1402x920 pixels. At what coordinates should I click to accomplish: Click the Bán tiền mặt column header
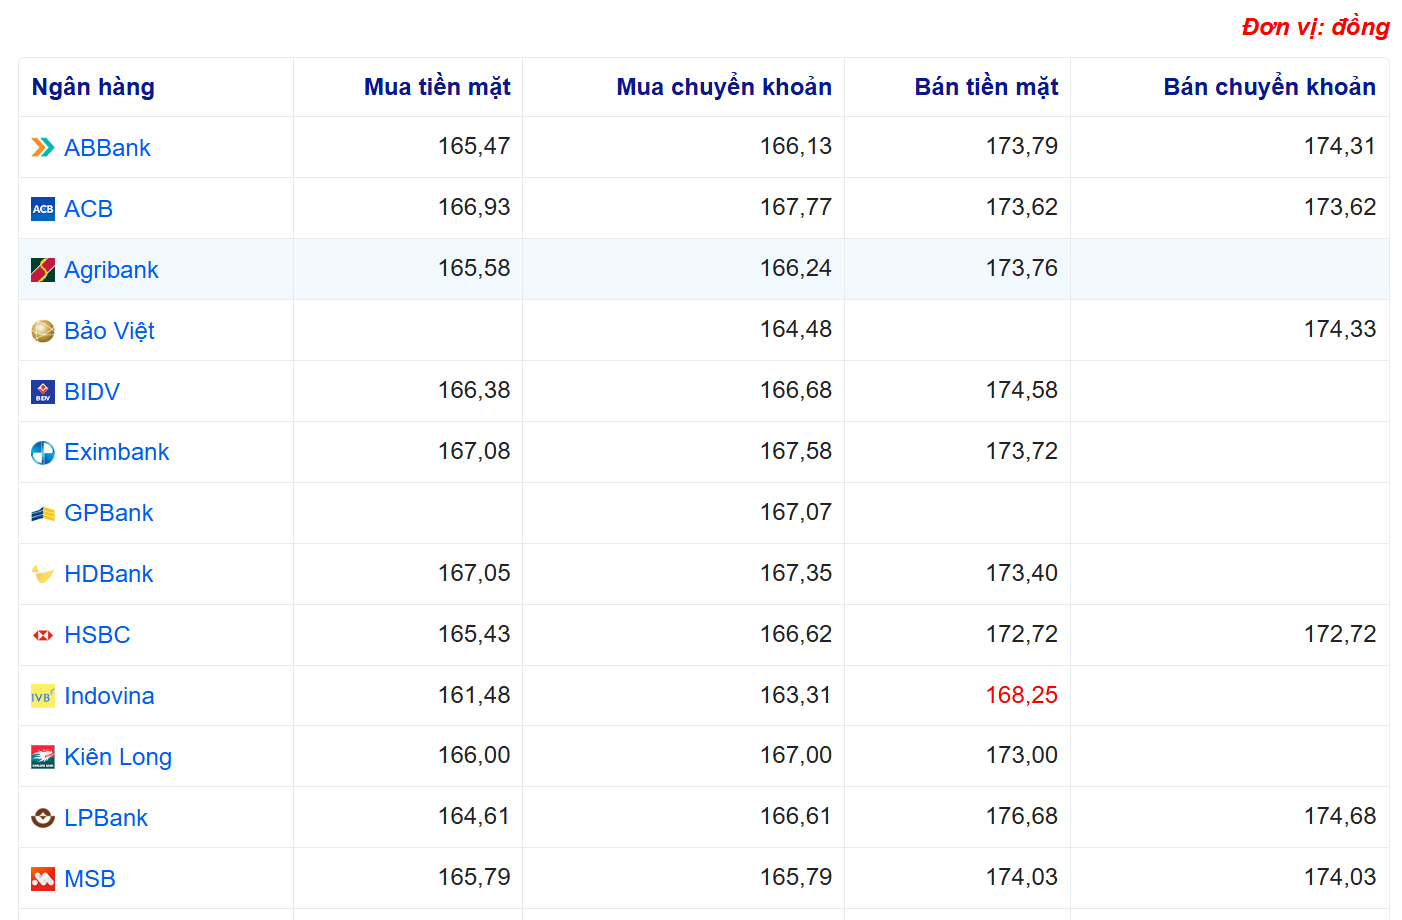(x=985, y=87)
